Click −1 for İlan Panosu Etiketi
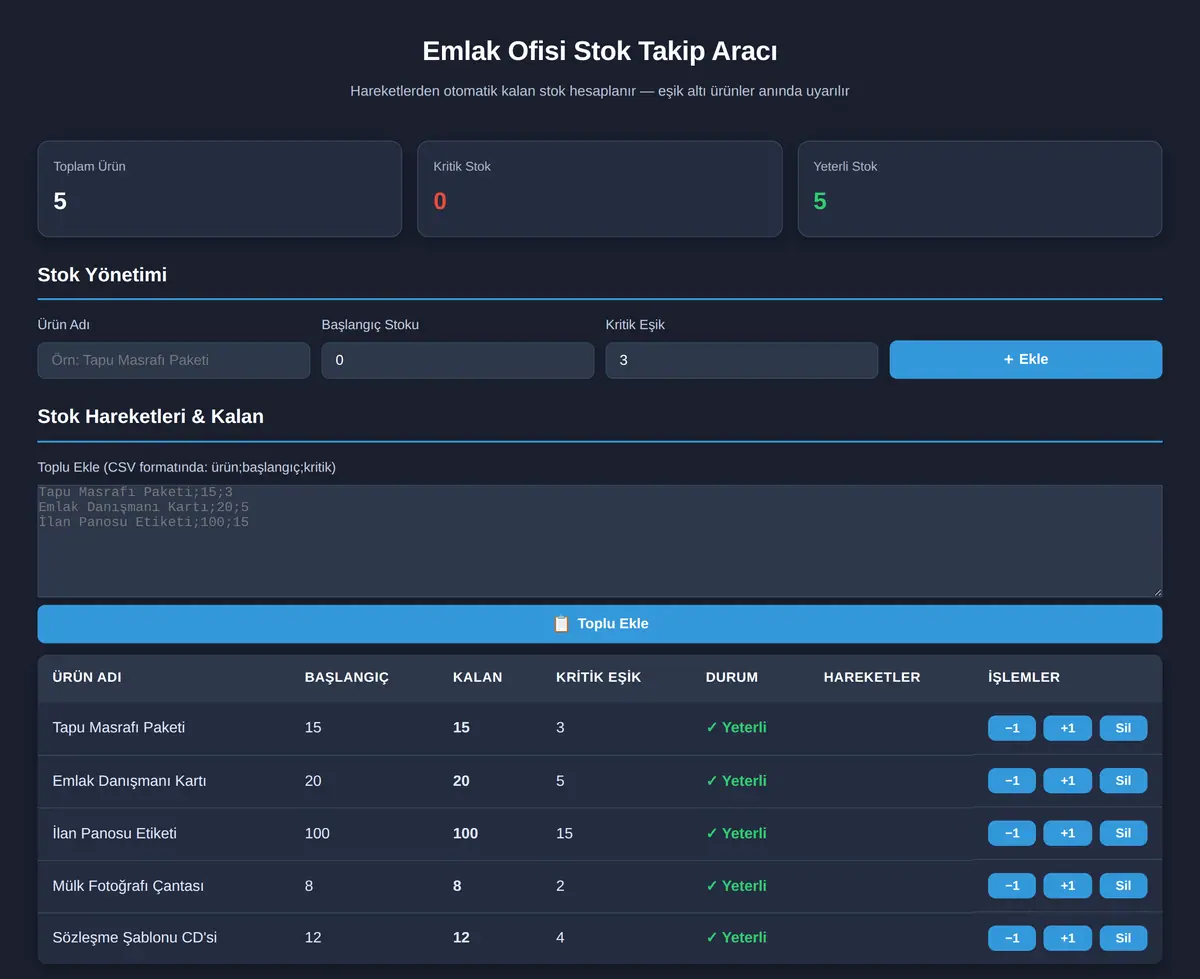The width and height of the screenshot is (1200, 979). point(1012,833)
